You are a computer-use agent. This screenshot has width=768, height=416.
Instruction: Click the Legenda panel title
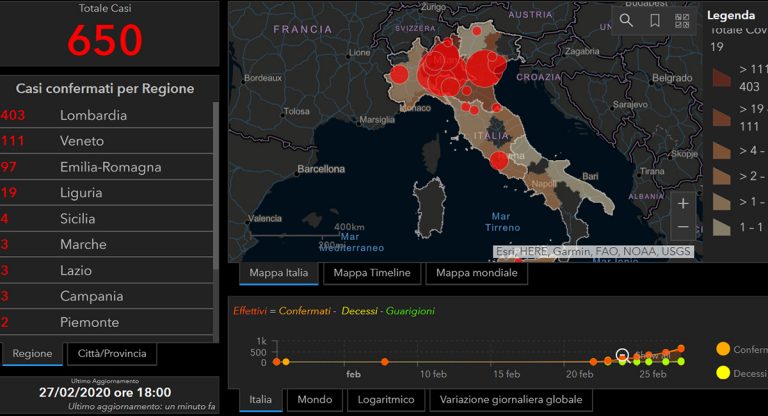(x=731, y=15)
